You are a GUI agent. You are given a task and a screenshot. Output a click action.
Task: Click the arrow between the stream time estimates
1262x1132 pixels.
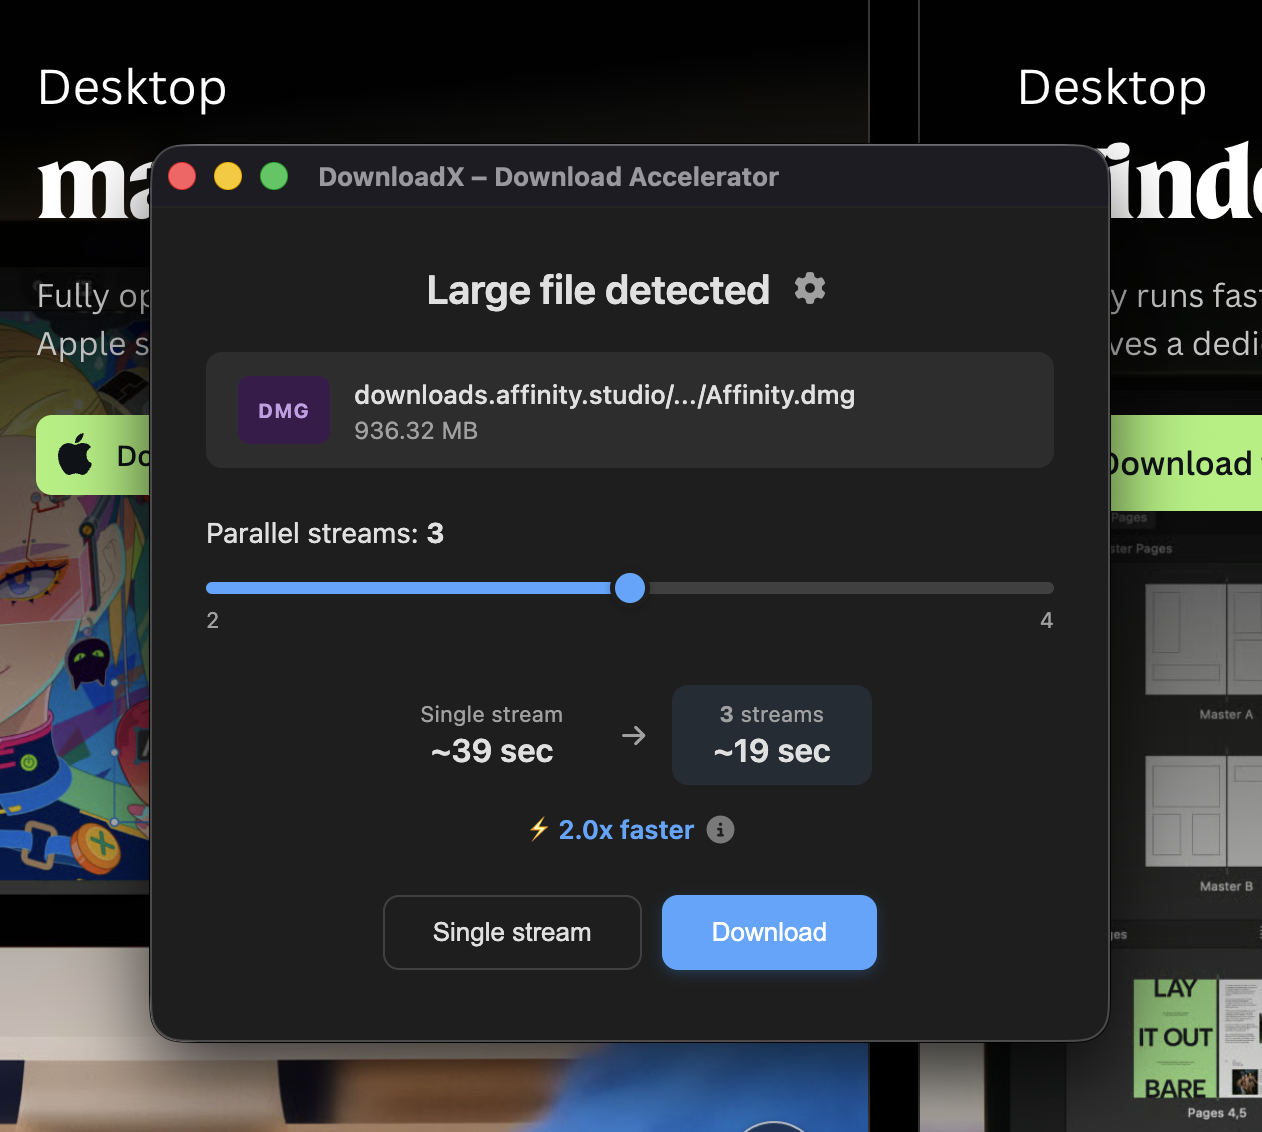pos(633,735)
